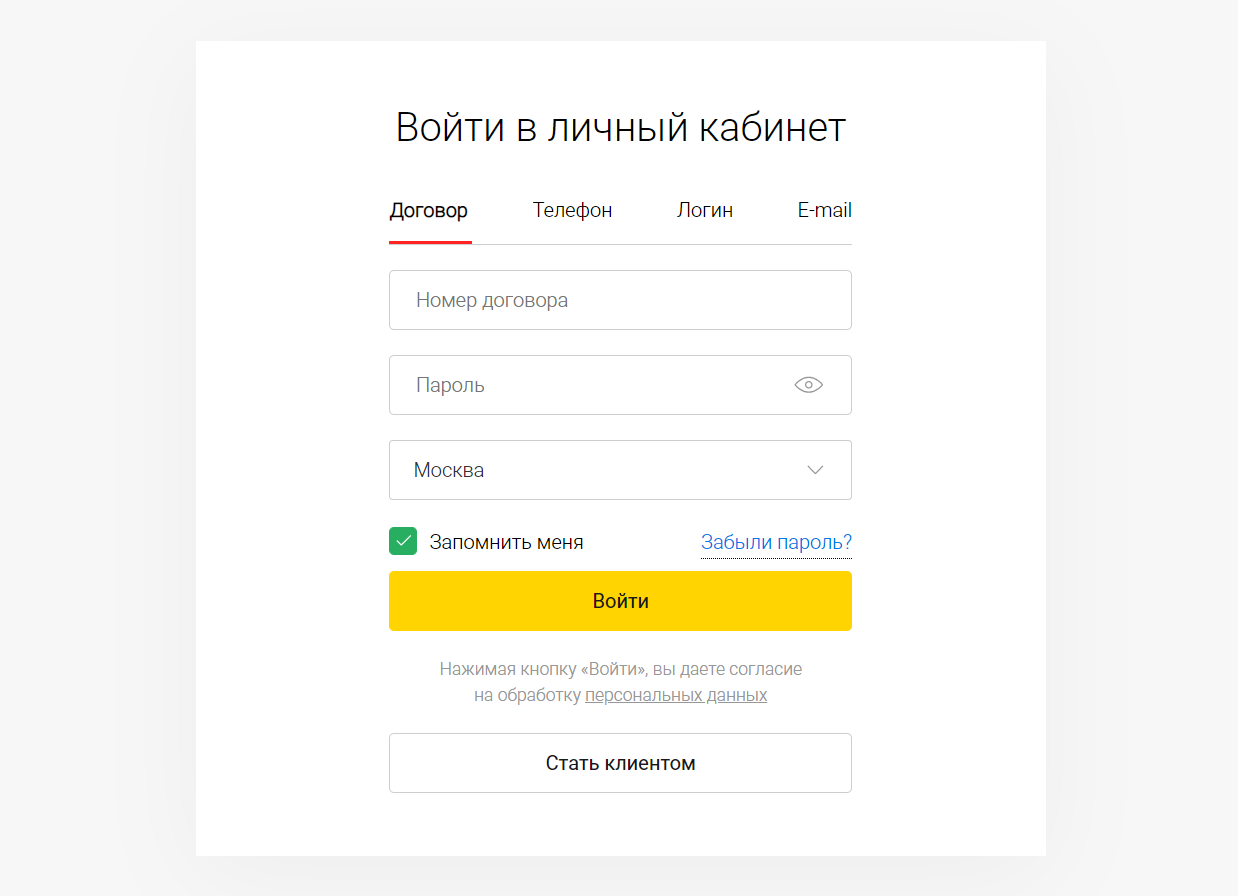Click the Войти в личный кабинет heading
This screenshot has width=1238, height=896.
(x=620, y=128)
